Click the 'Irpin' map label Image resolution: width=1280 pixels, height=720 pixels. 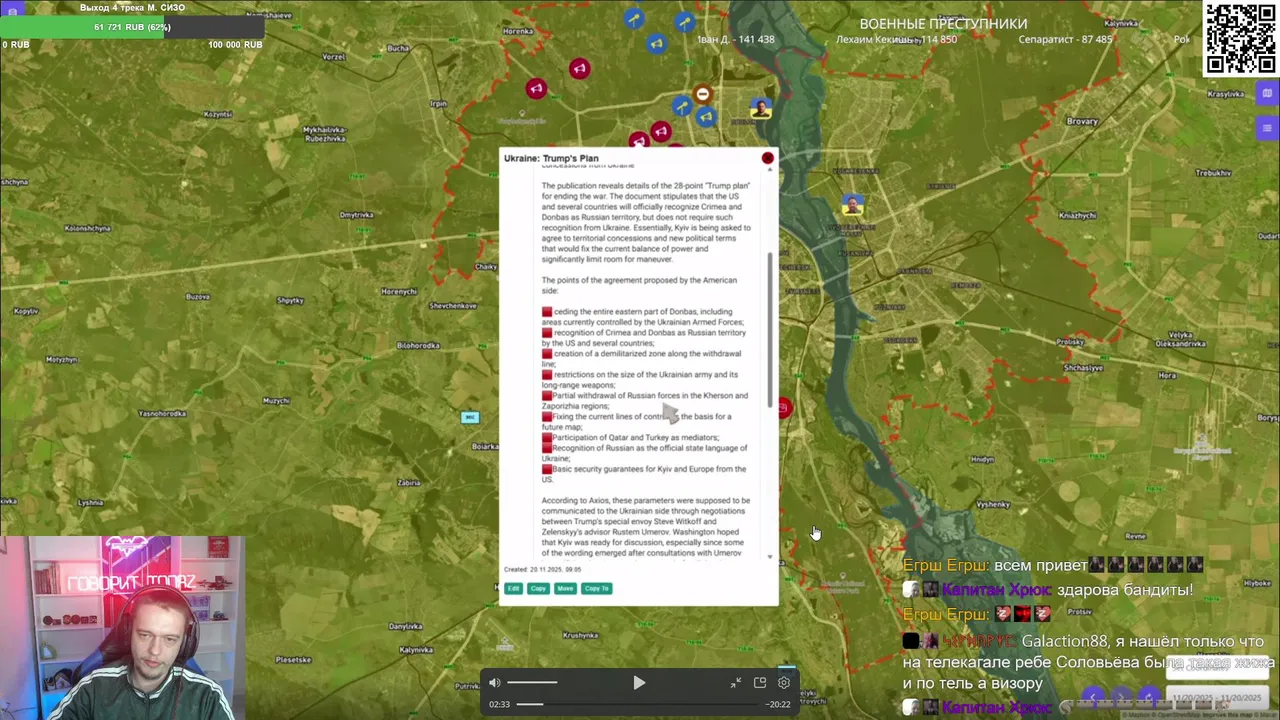[438, 103]
